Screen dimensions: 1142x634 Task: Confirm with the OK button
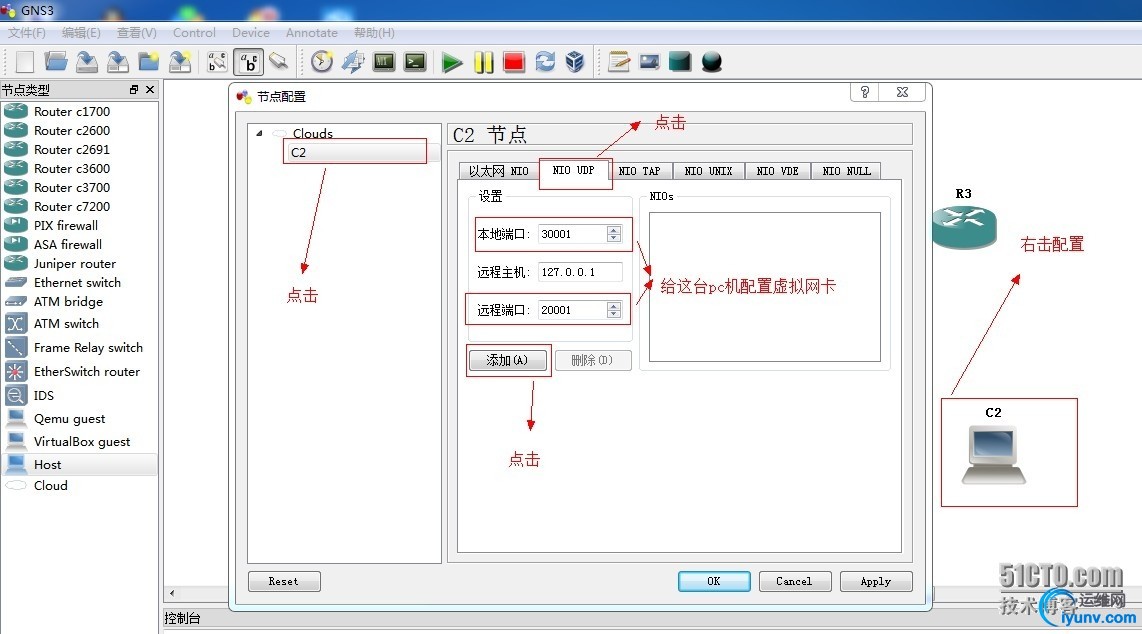(x=714, y=582)
